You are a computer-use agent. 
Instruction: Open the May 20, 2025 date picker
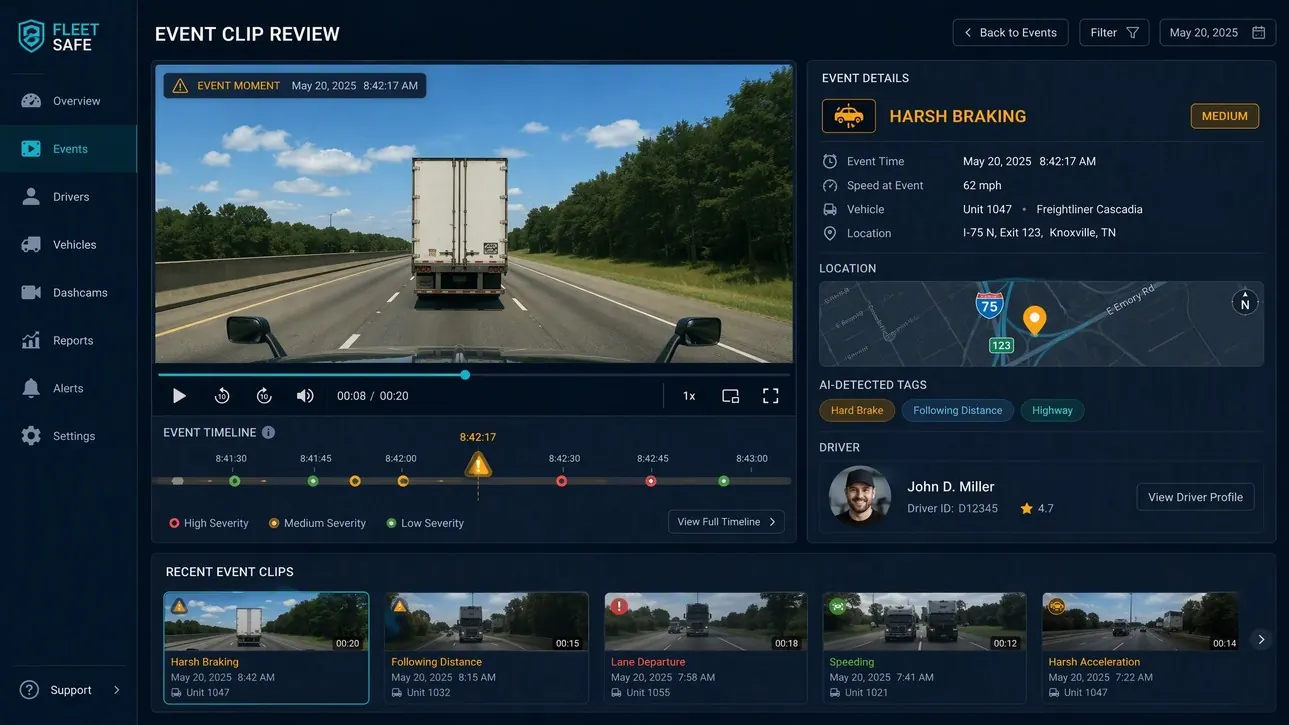pyautogui.click(x=1217, y=33)
